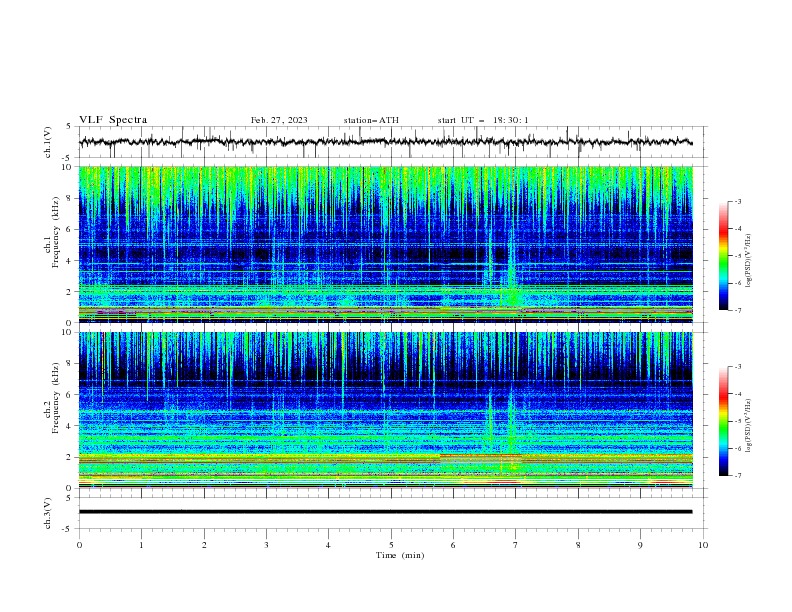Click the "-6" tick on ch.2 color bar
792x612 pixels.
[x=737, y=448]
